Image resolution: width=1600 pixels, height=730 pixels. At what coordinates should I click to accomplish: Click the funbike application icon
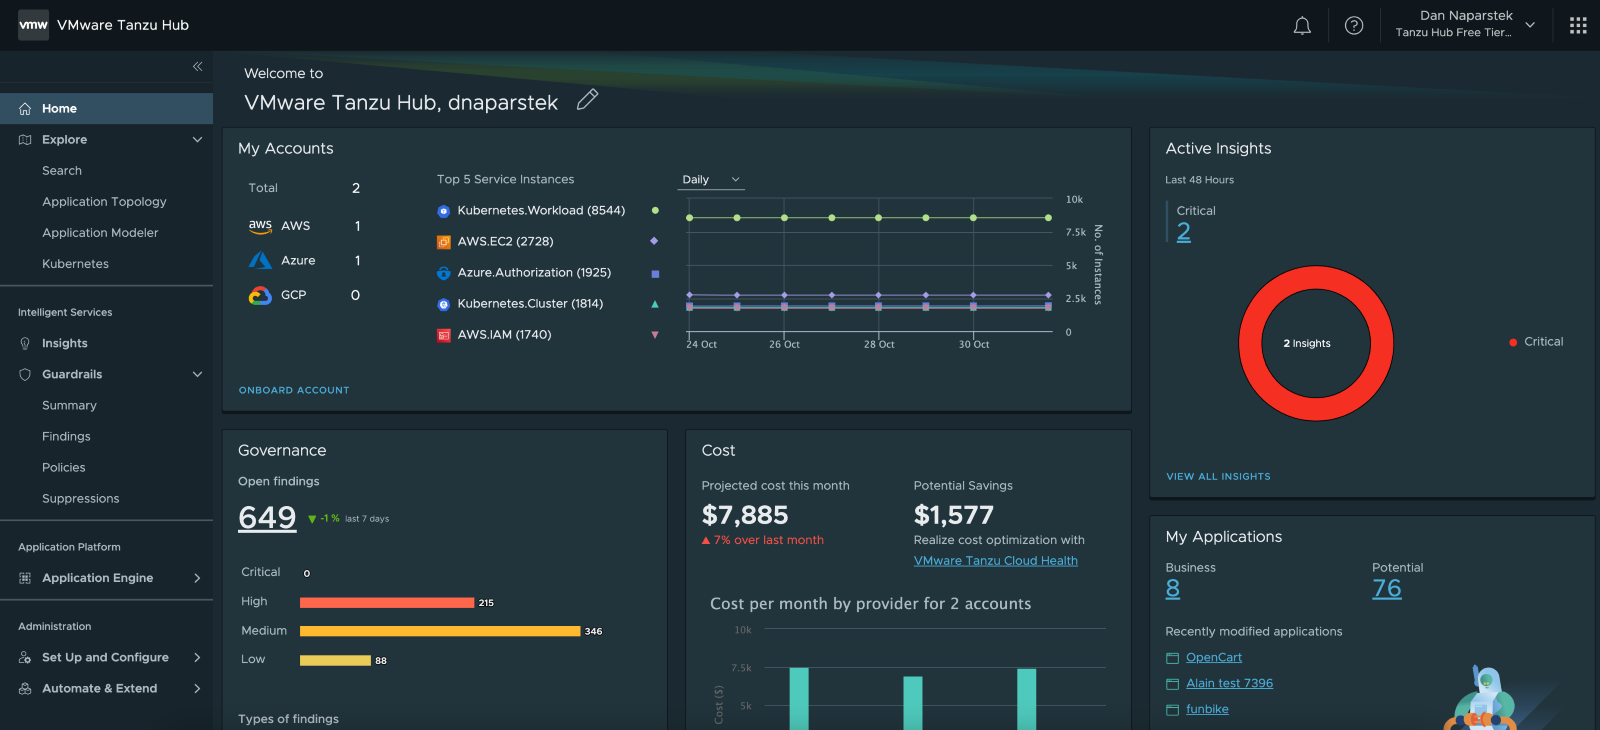(1173, 710)
